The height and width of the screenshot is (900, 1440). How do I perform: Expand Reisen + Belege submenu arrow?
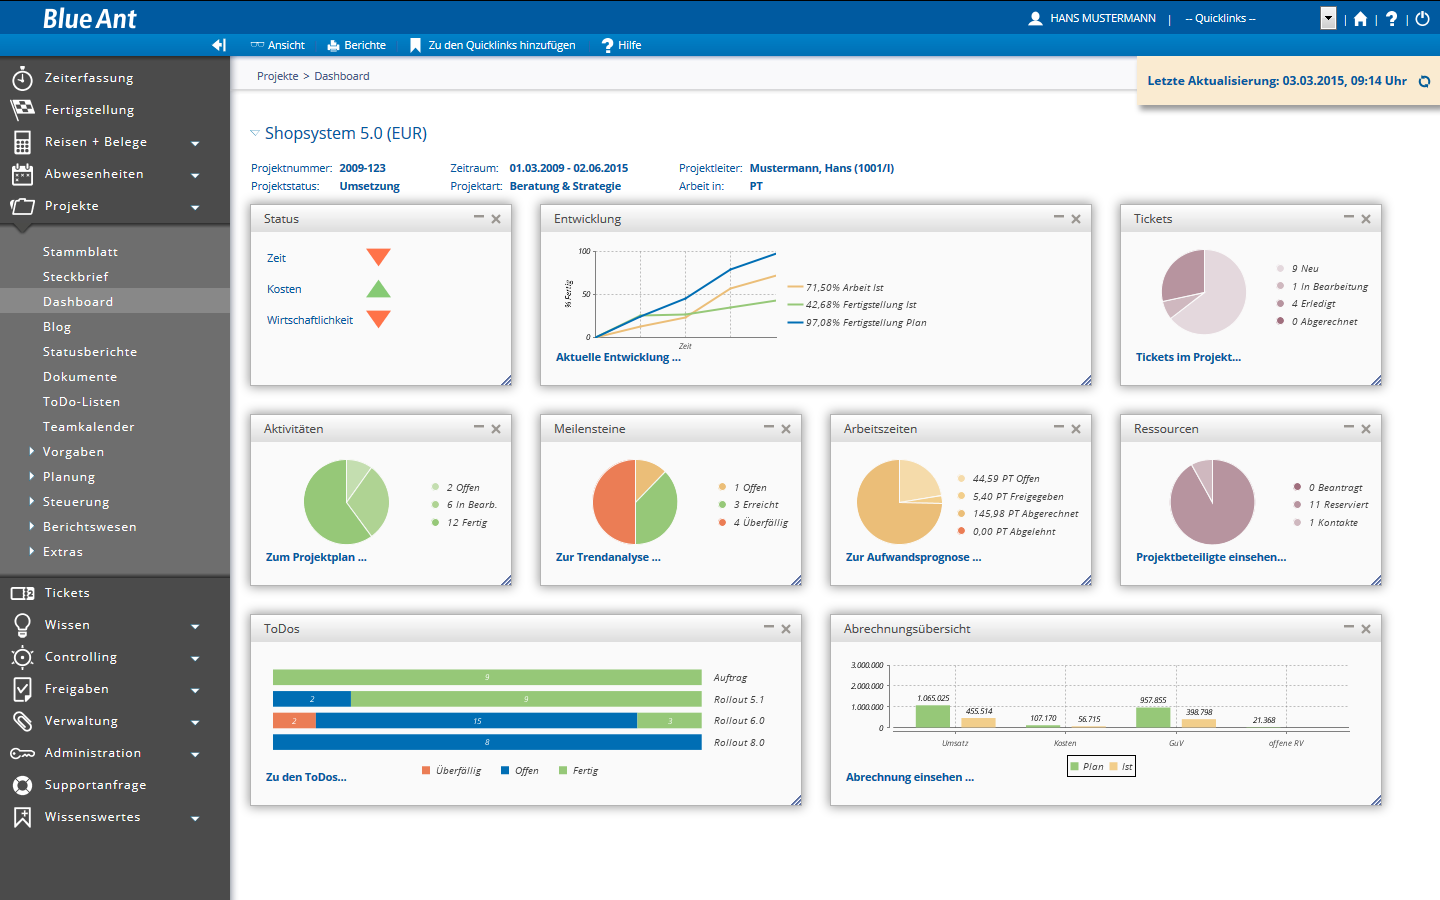(x=195, y=143)
